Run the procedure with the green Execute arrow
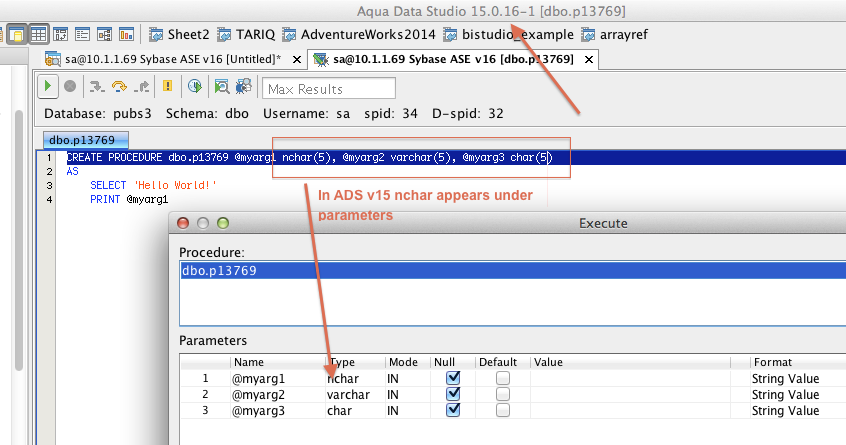The image size is (846, 445). click(47, 86)
